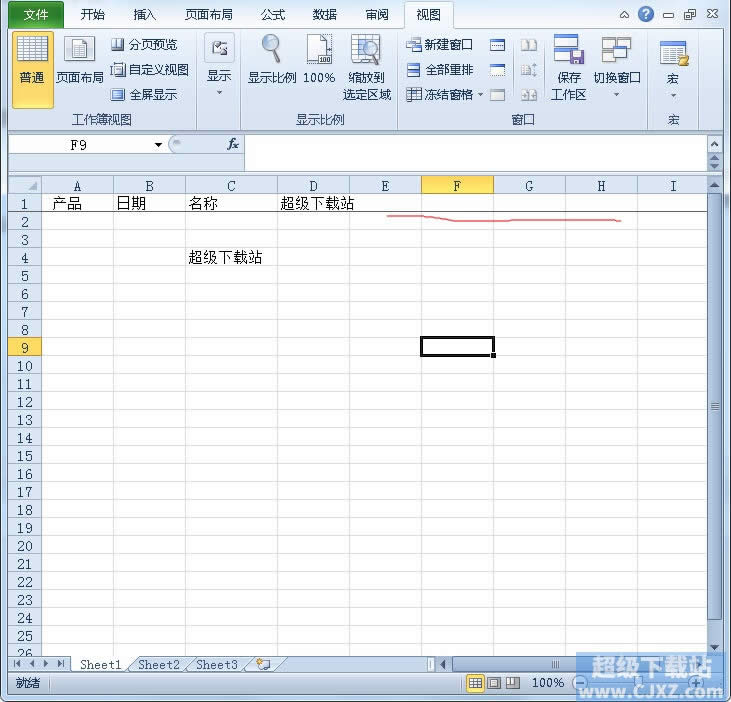Enter Full Screen view (全屏显示)

coord(145,95)
